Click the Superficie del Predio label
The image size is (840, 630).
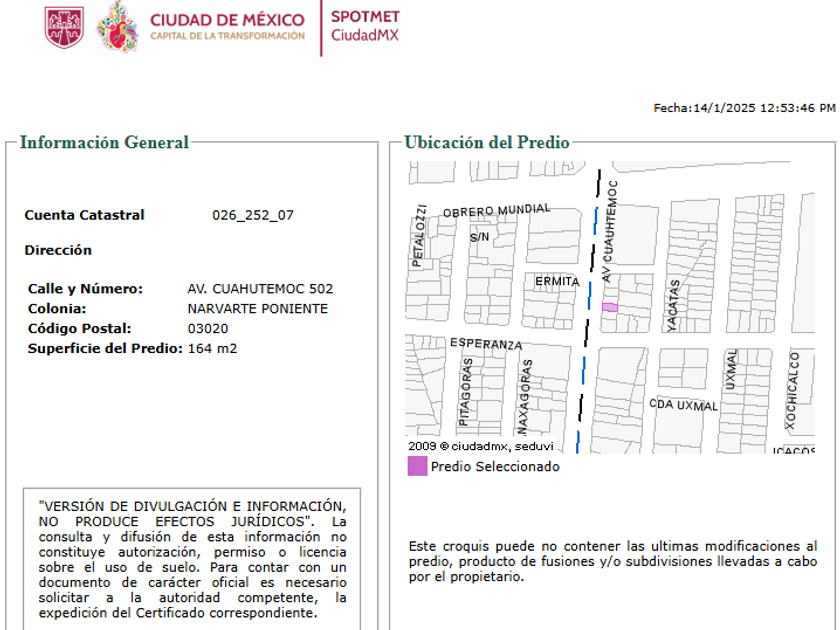tap(106, 348)
